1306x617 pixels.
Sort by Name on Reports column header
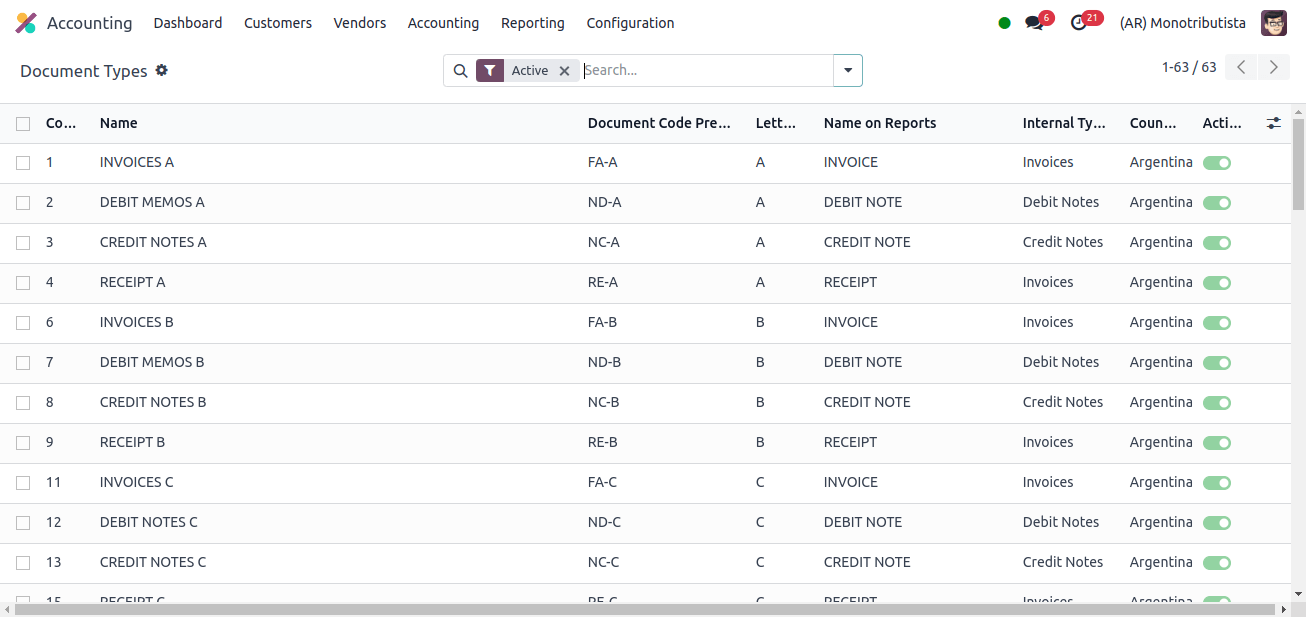[880, 123]
